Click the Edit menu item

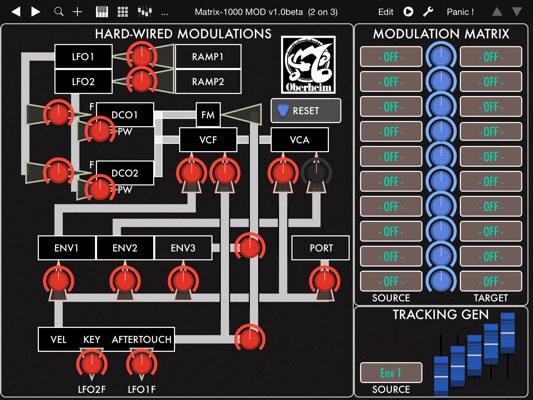click(386, 12)
